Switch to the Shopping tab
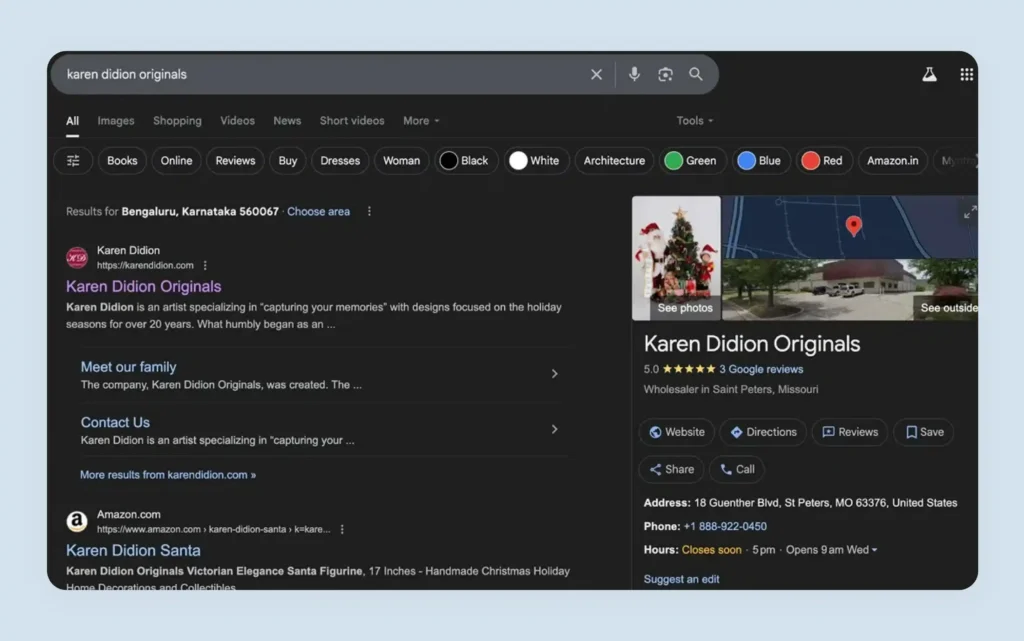 (x=177, y=121)
